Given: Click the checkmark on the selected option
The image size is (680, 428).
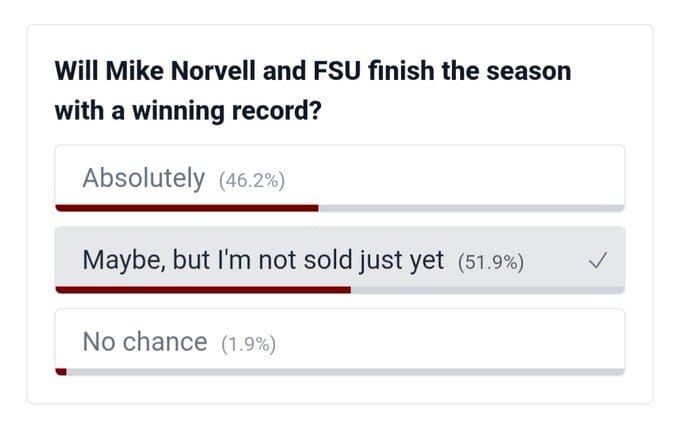Looking at the screenshot, I should click(x=597, y=262).
